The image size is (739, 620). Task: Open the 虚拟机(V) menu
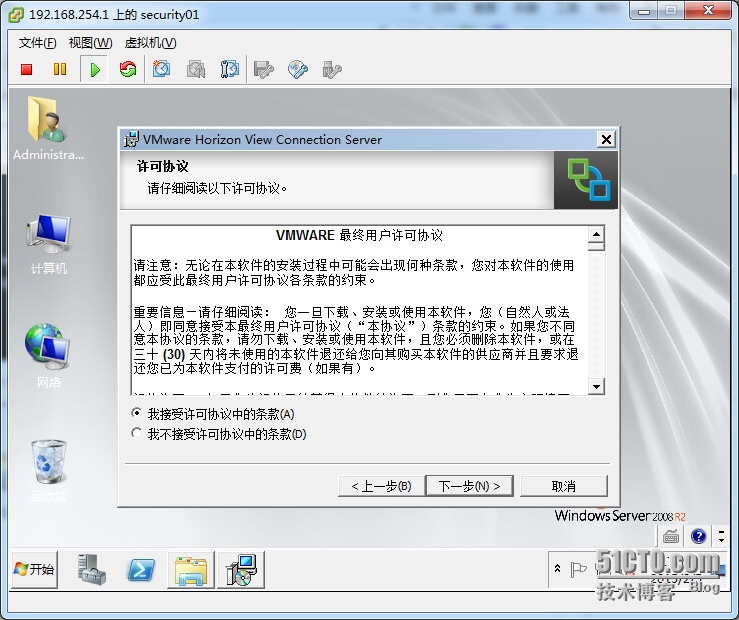click(x=150, y=43)
